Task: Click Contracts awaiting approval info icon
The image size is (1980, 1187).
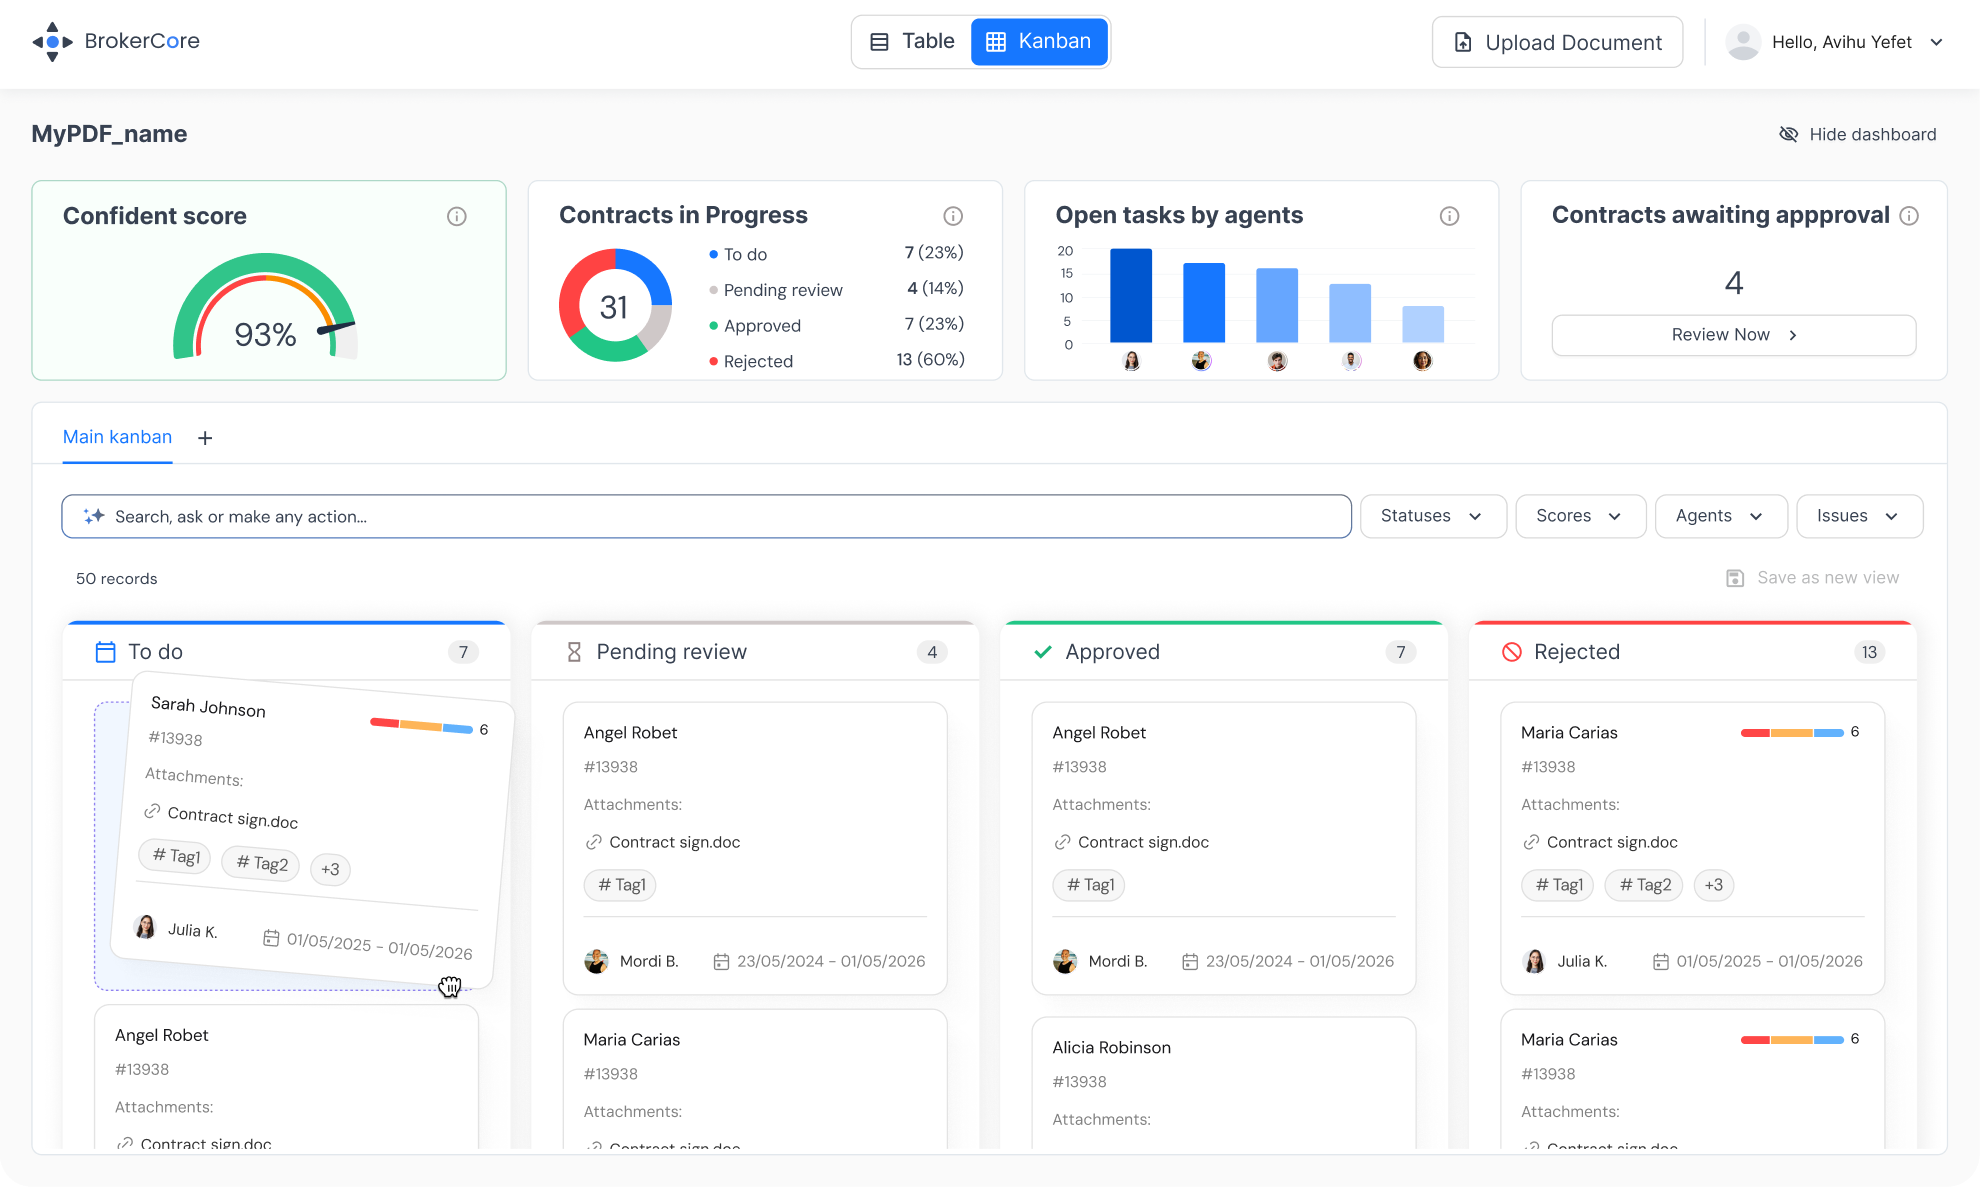Action: click(x=1909, y=216)
